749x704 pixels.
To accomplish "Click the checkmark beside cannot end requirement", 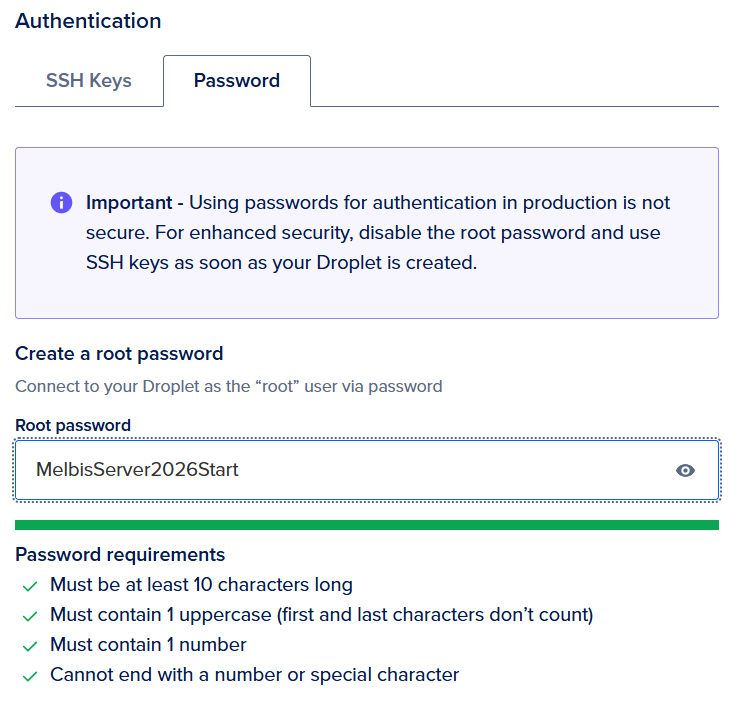I will (x=30, y=676).
